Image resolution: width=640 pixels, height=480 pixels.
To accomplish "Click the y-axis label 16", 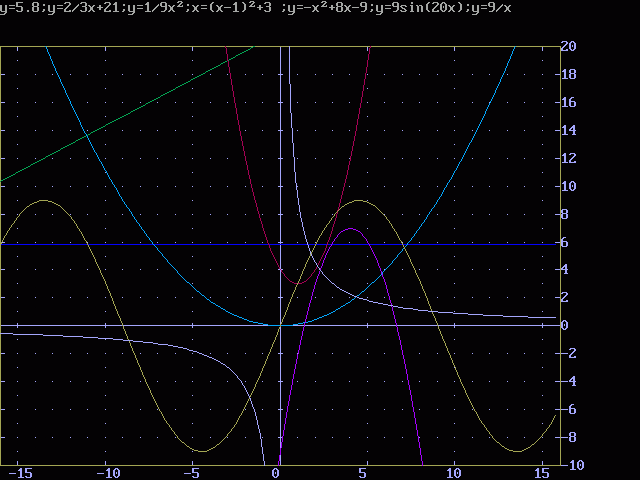I will point(568,102).
